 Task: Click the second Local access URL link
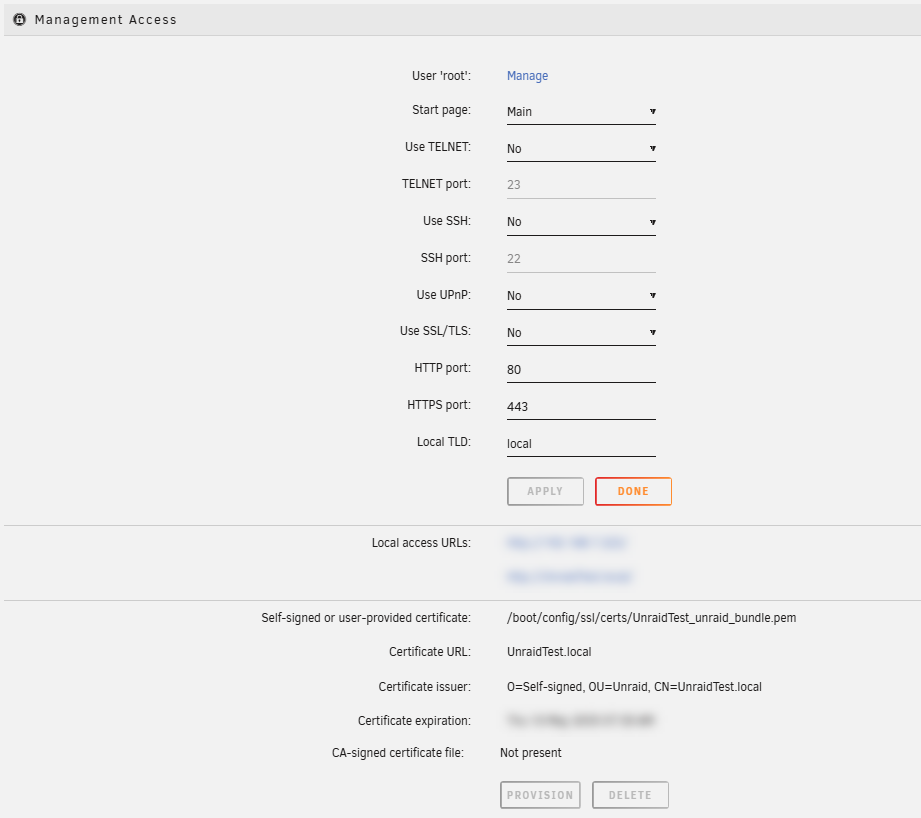(x=567, y=576)
